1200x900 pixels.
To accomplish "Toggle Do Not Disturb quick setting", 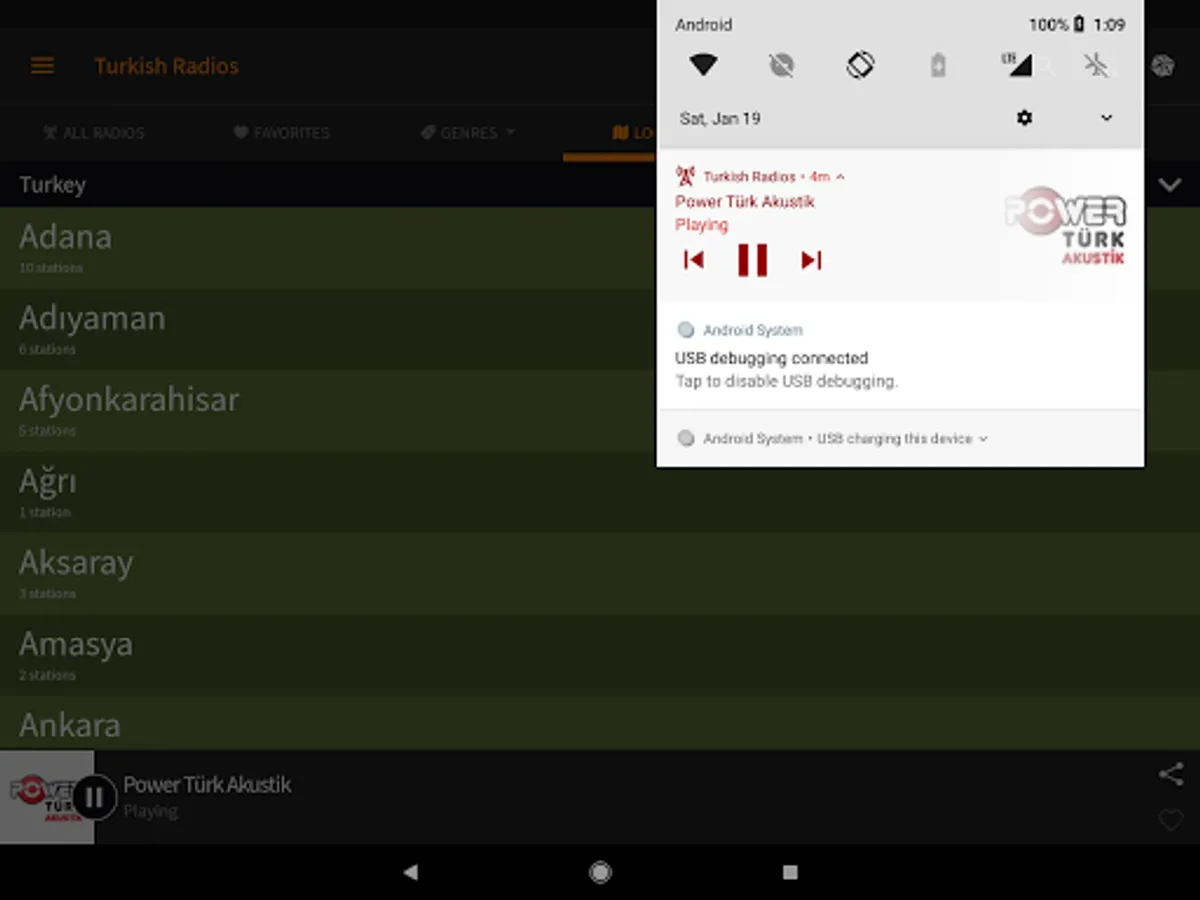I will coord(781,65).
